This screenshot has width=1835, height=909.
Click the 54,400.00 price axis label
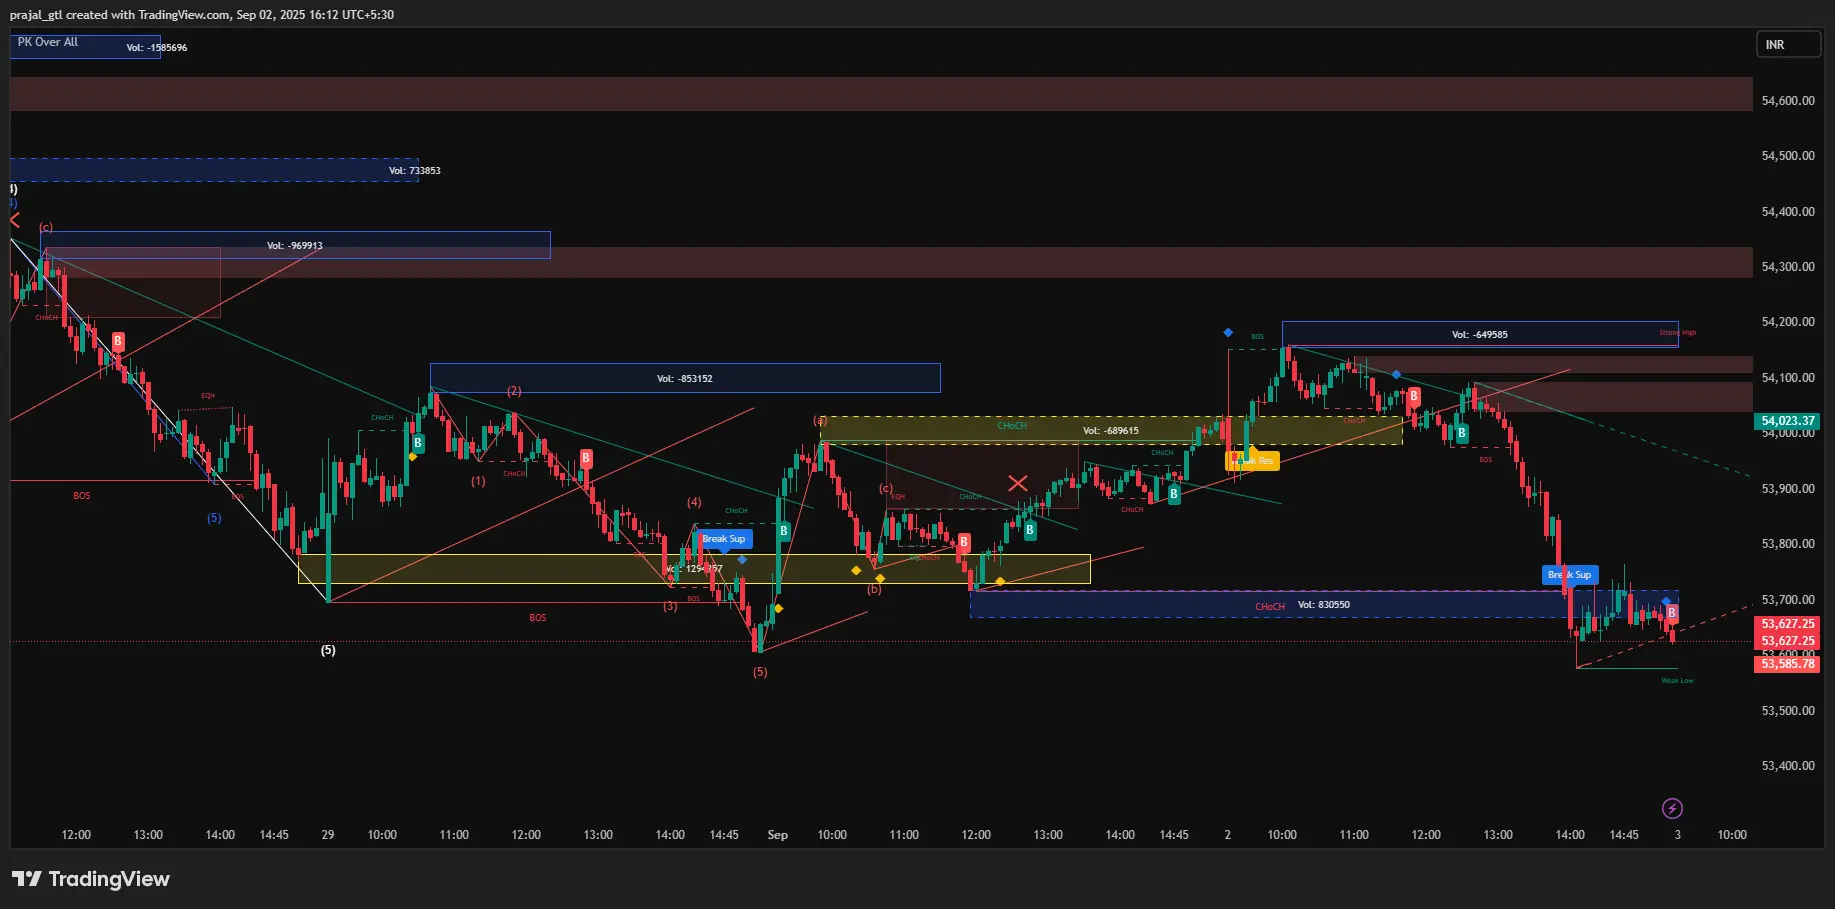coord(1788,212)
